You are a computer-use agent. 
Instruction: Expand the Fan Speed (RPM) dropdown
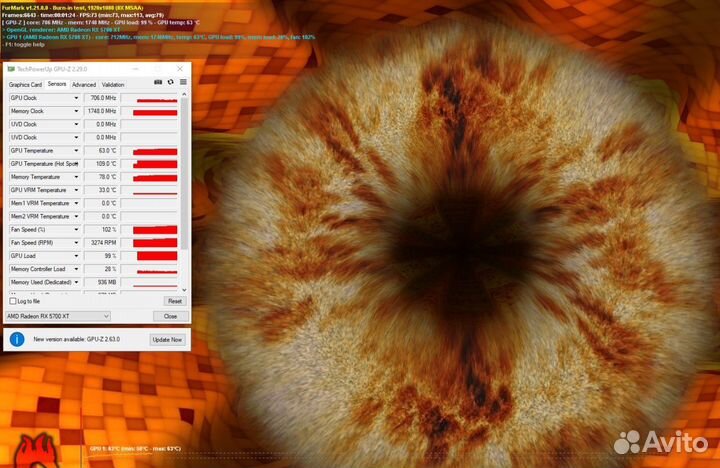[76, 243]
